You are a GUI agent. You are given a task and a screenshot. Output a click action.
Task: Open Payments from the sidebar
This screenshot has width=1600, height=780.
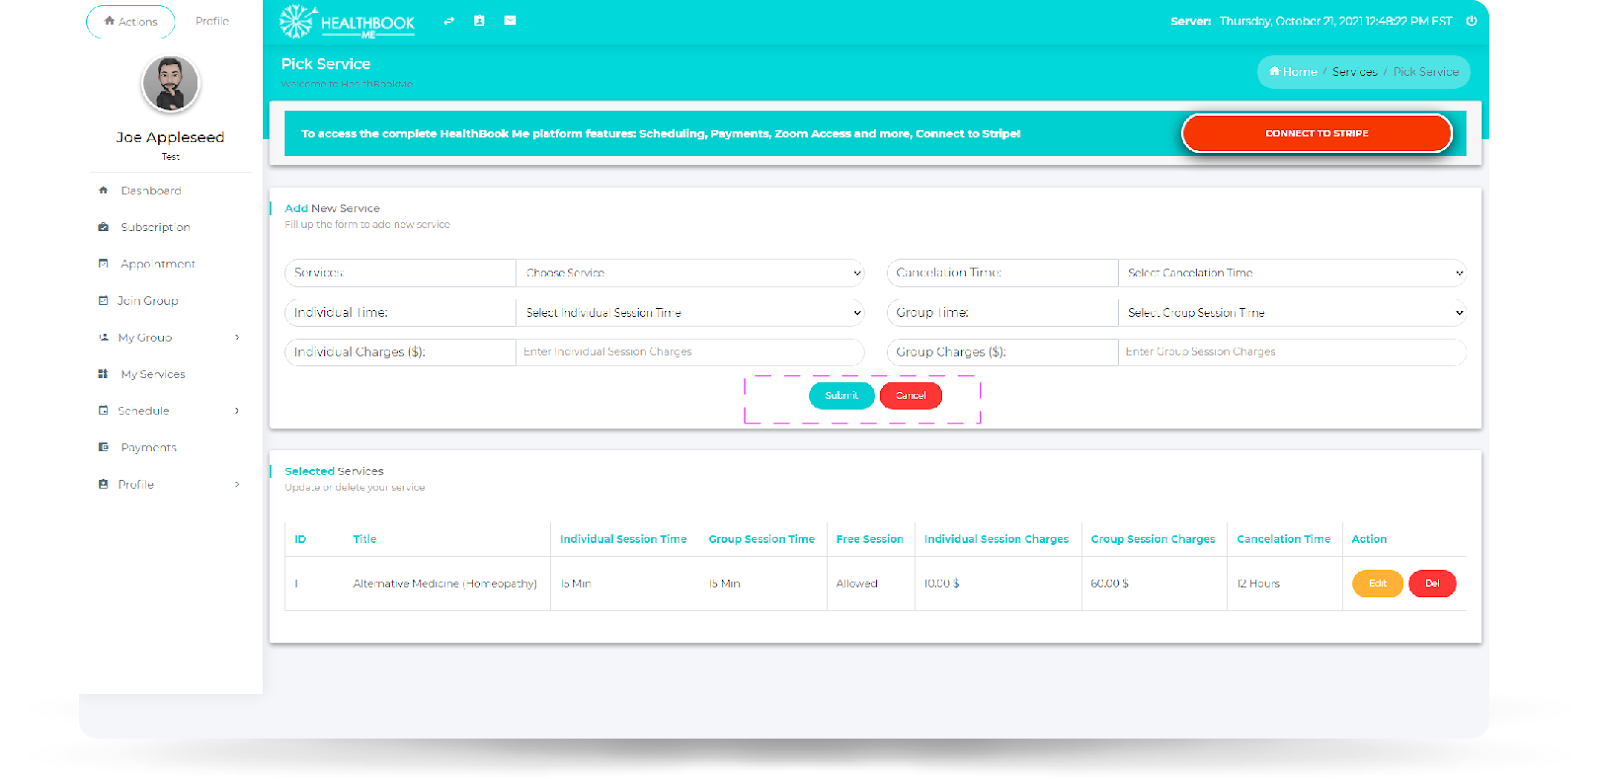pyautogui.click(x=149, y=447)
